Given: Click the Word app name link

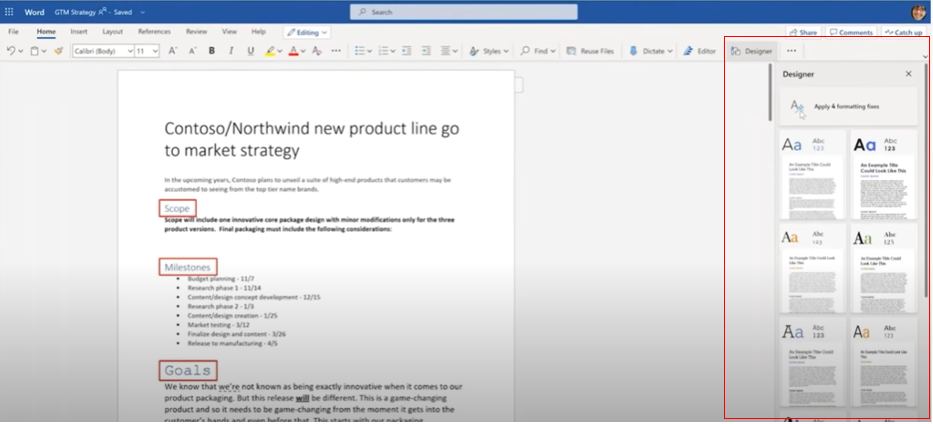Looking at the screenshot, I should click(x=34, y=12).
